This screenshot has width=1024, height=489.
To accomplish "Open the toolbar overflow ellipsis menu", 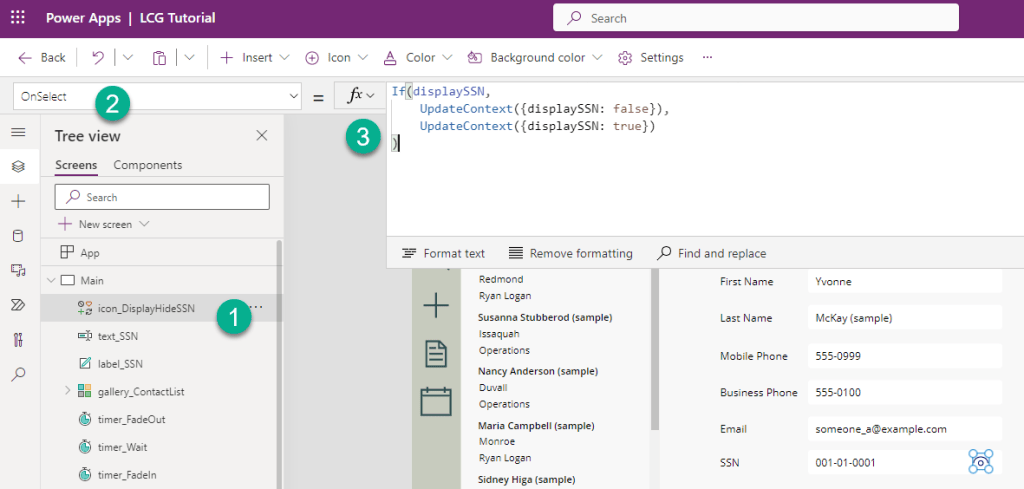I will tap(707, 57).
